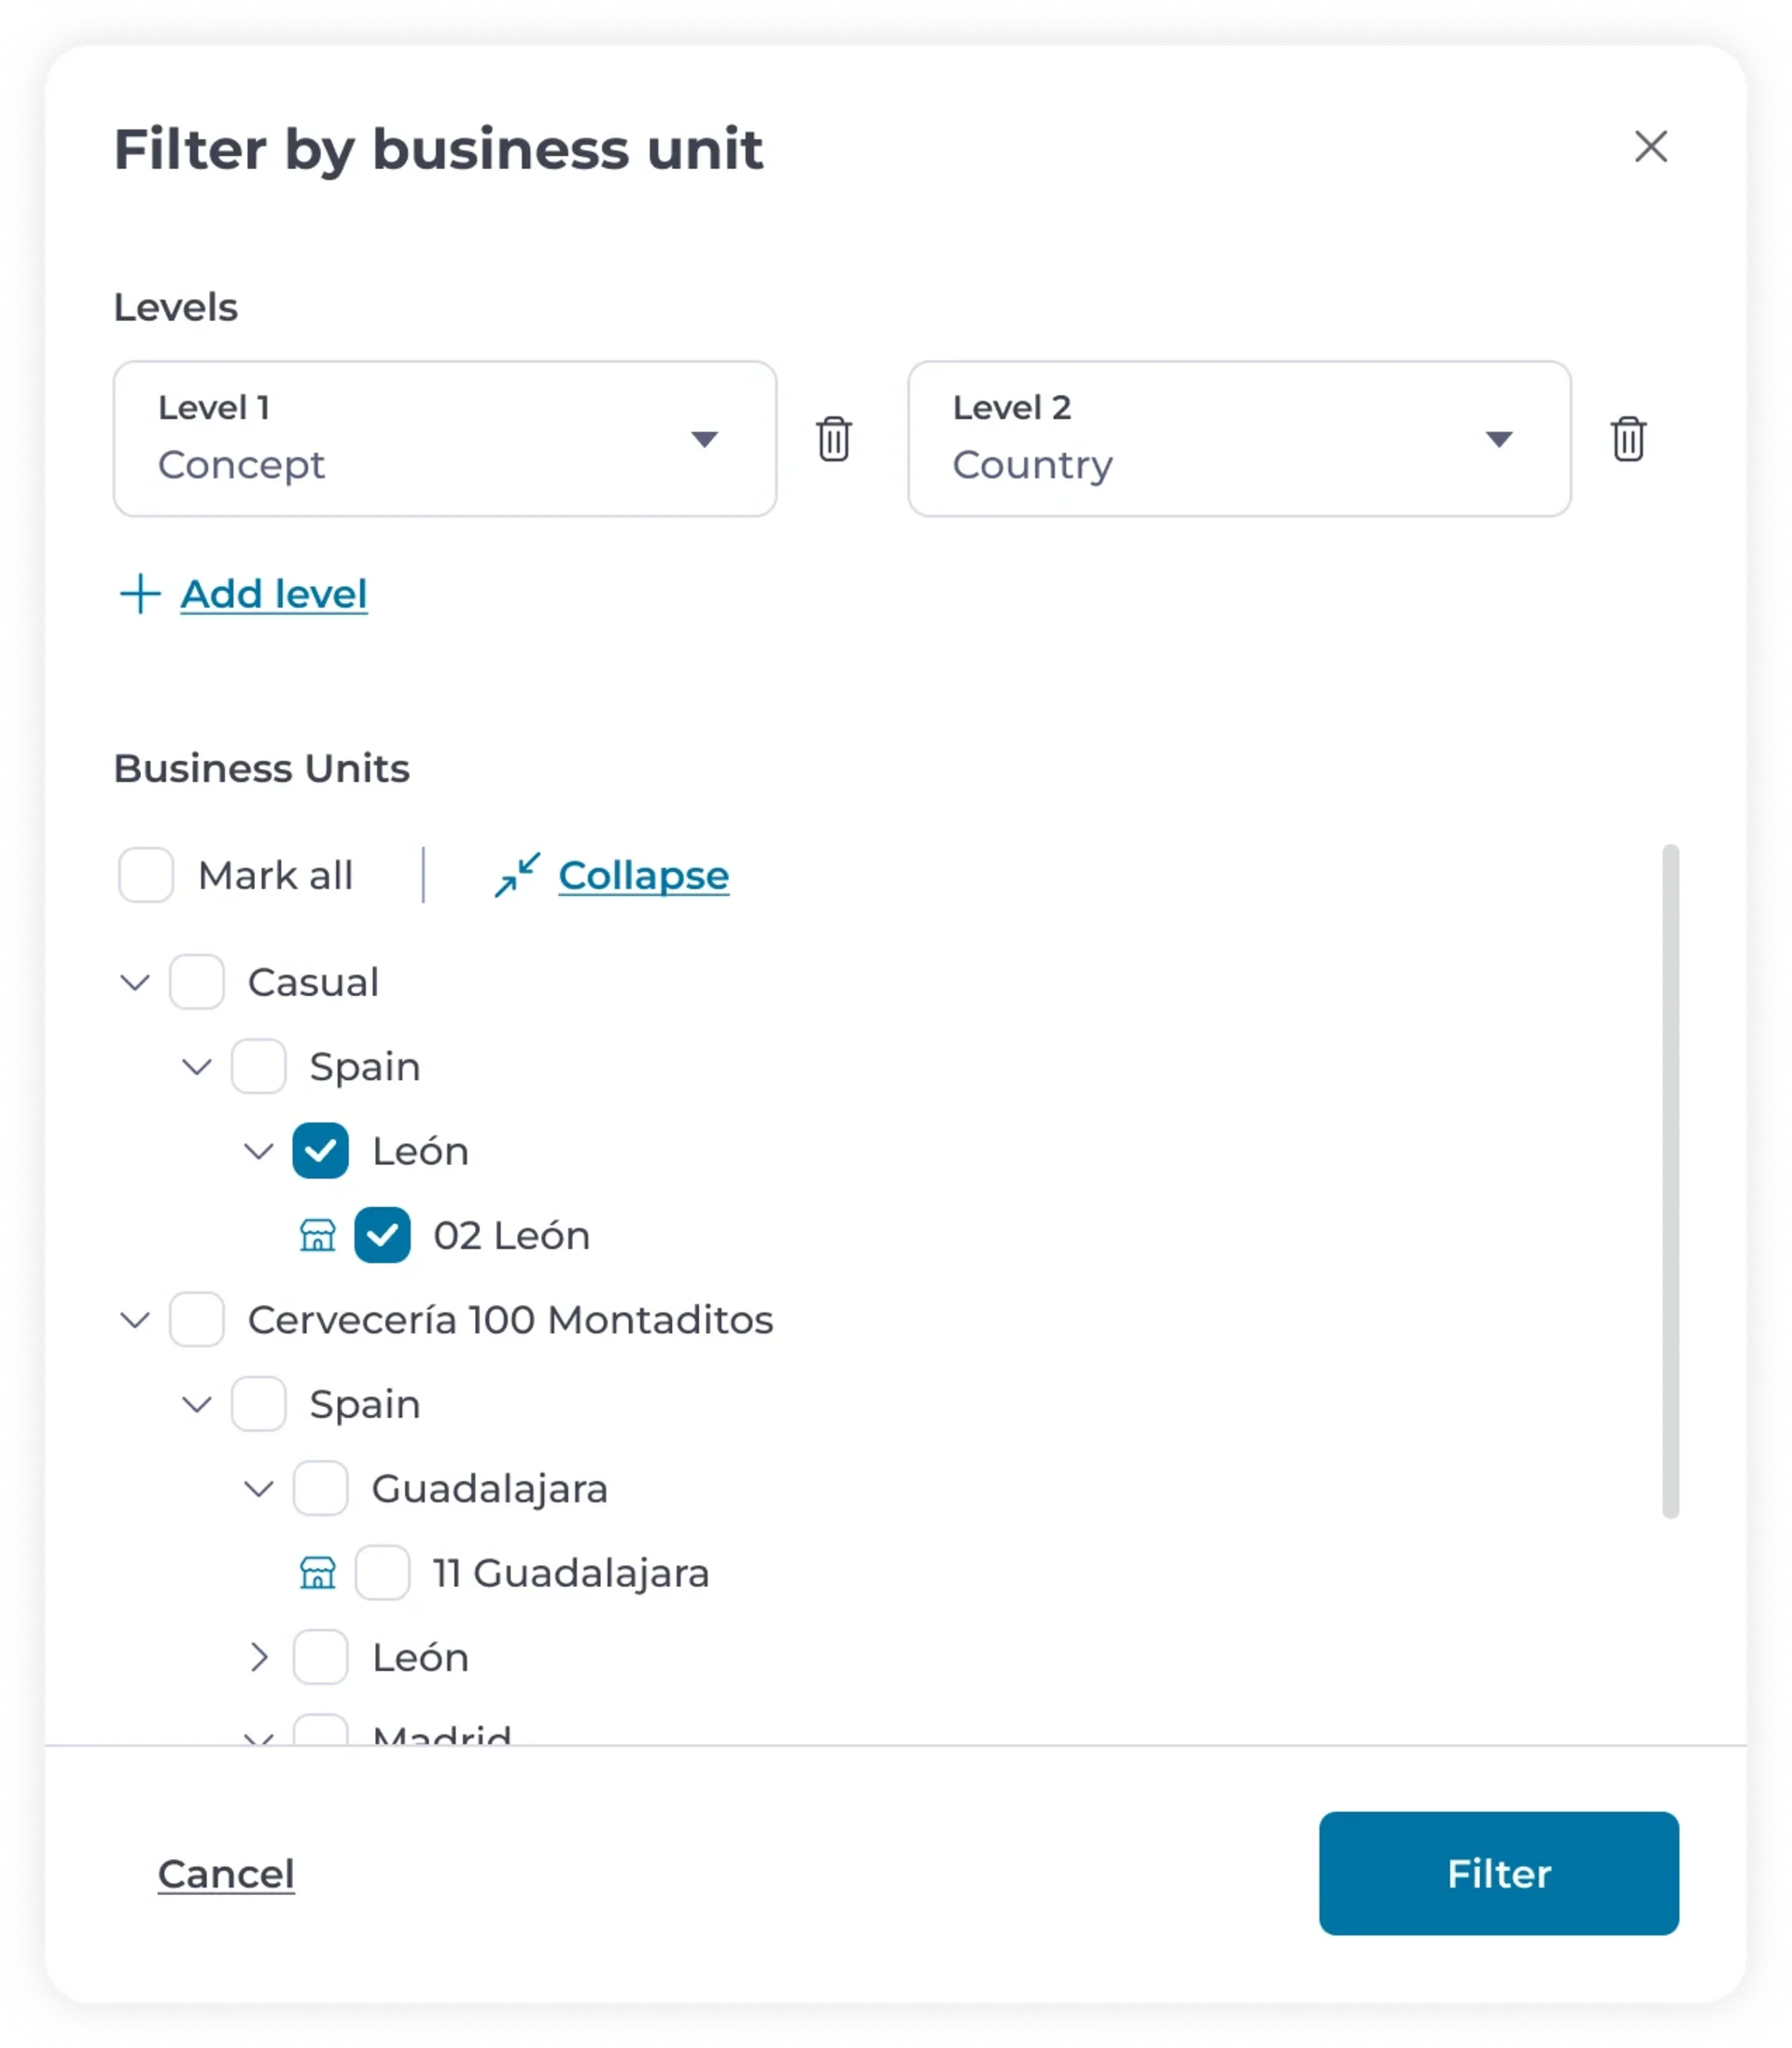This screenshot has width=1792, height=2048.
Task: Click the Collapse link
Action: [x=644, y=875]
